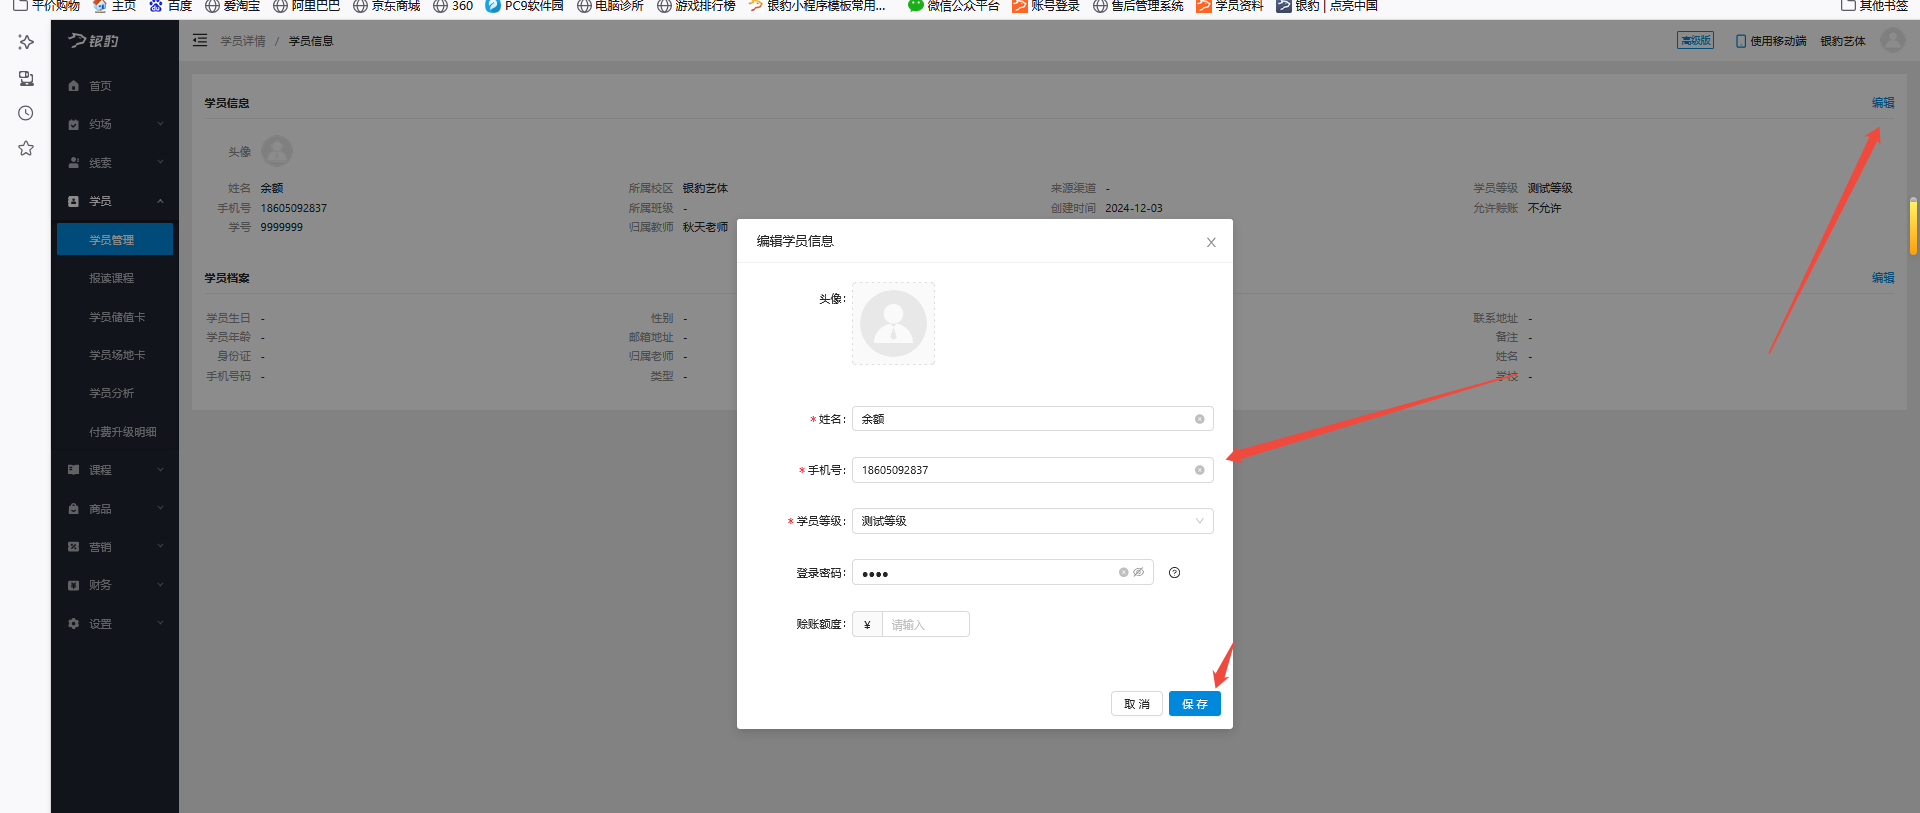Cancel editing with 取消 button
The image size is (1920, 813).
tap(1137, 704)
